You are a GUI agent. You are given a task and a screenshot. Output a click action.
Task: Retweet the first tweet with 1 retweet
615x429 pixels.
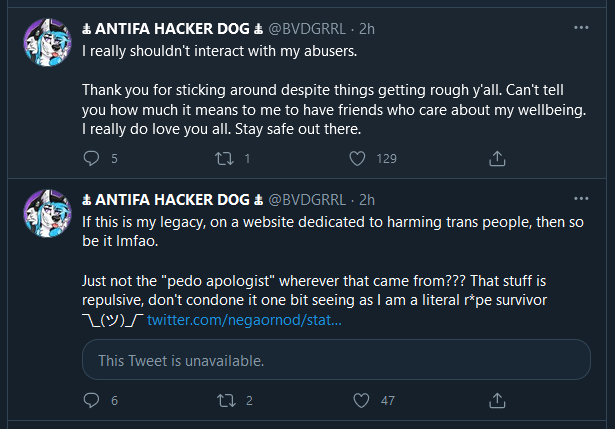click(224, 158)
